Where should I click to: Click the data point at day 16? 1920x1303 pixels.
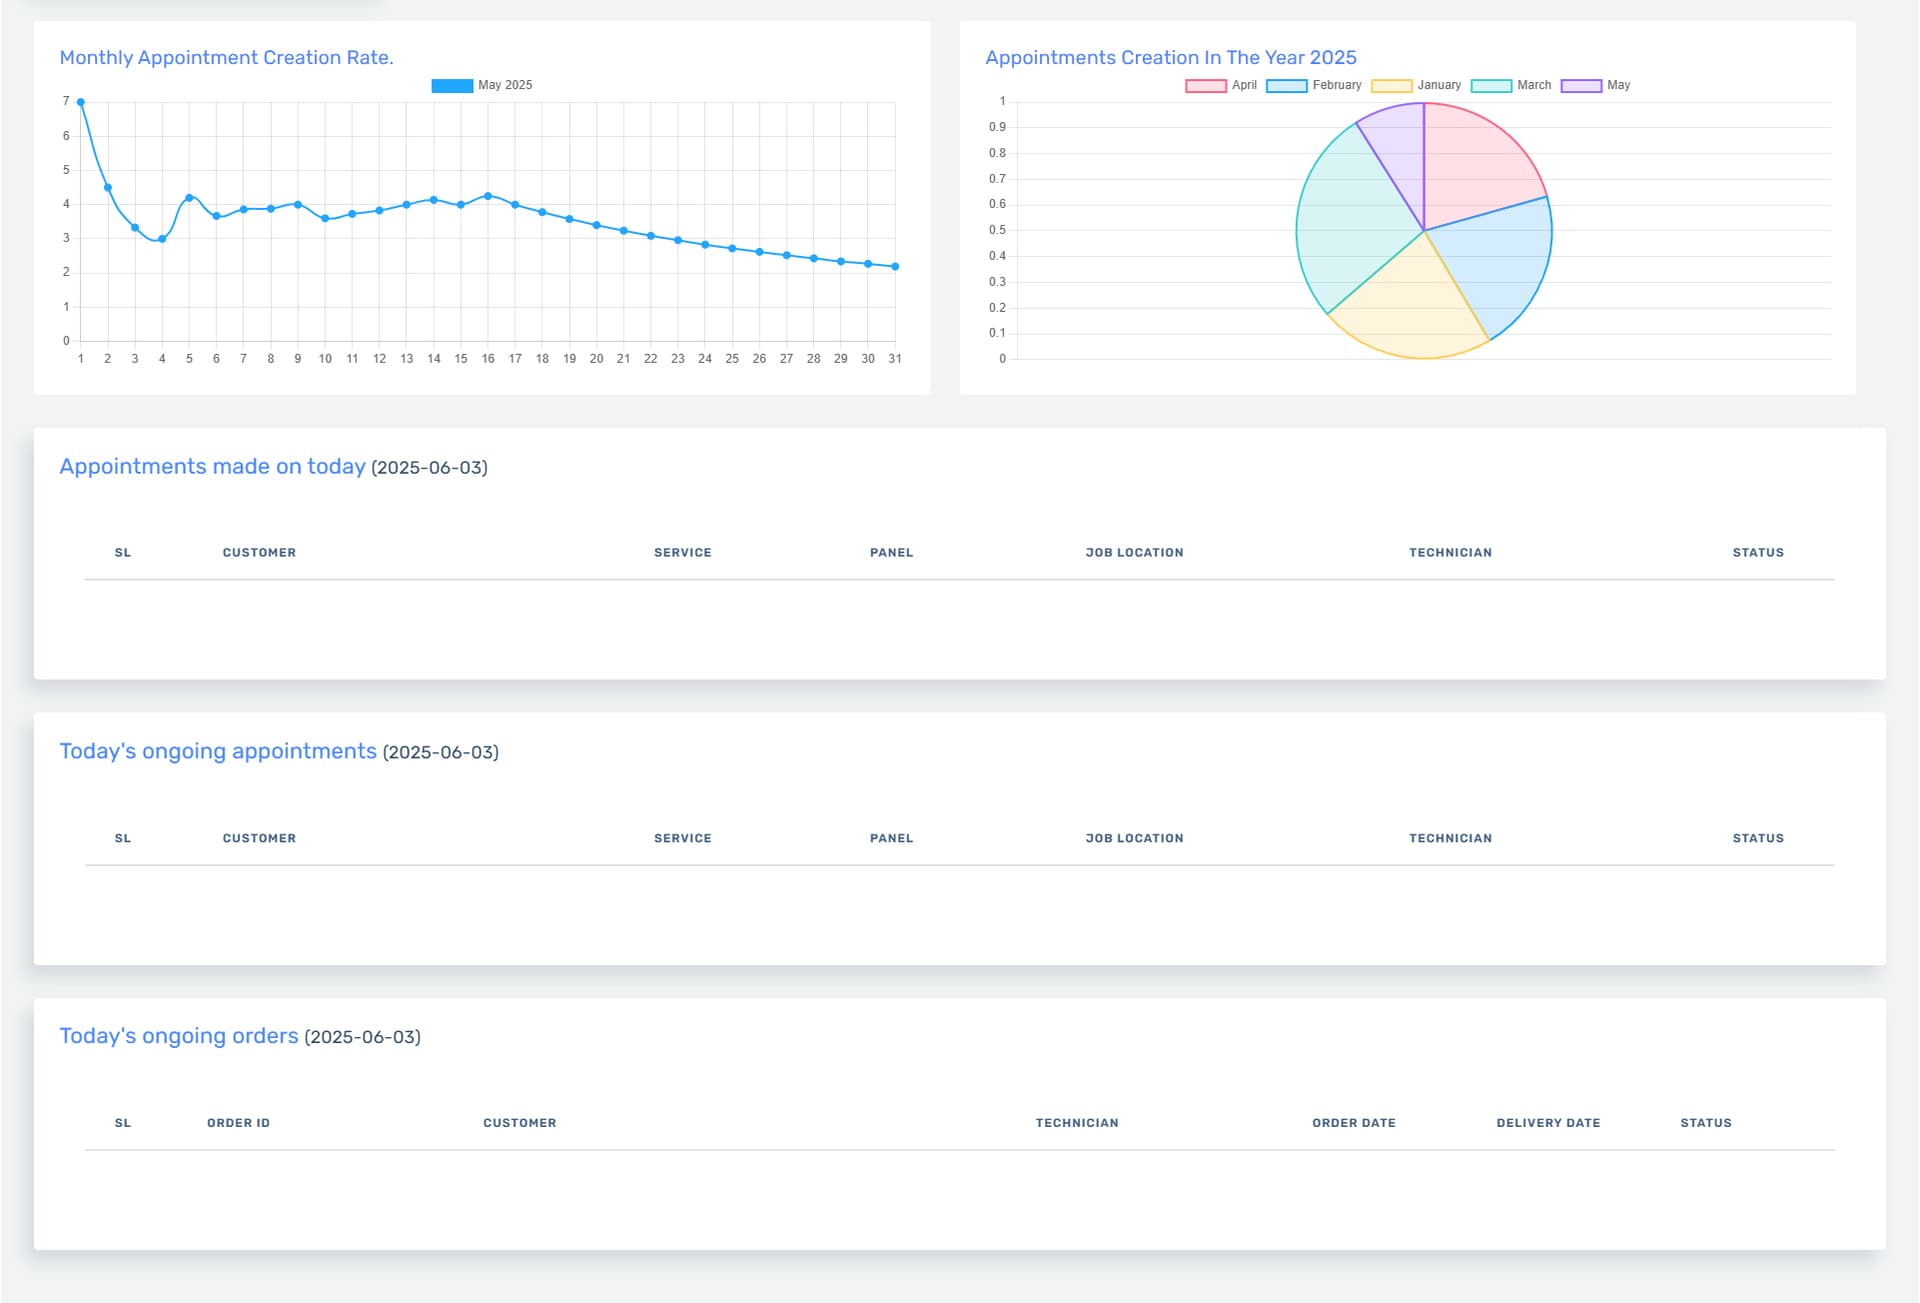(x=488, y=196)
